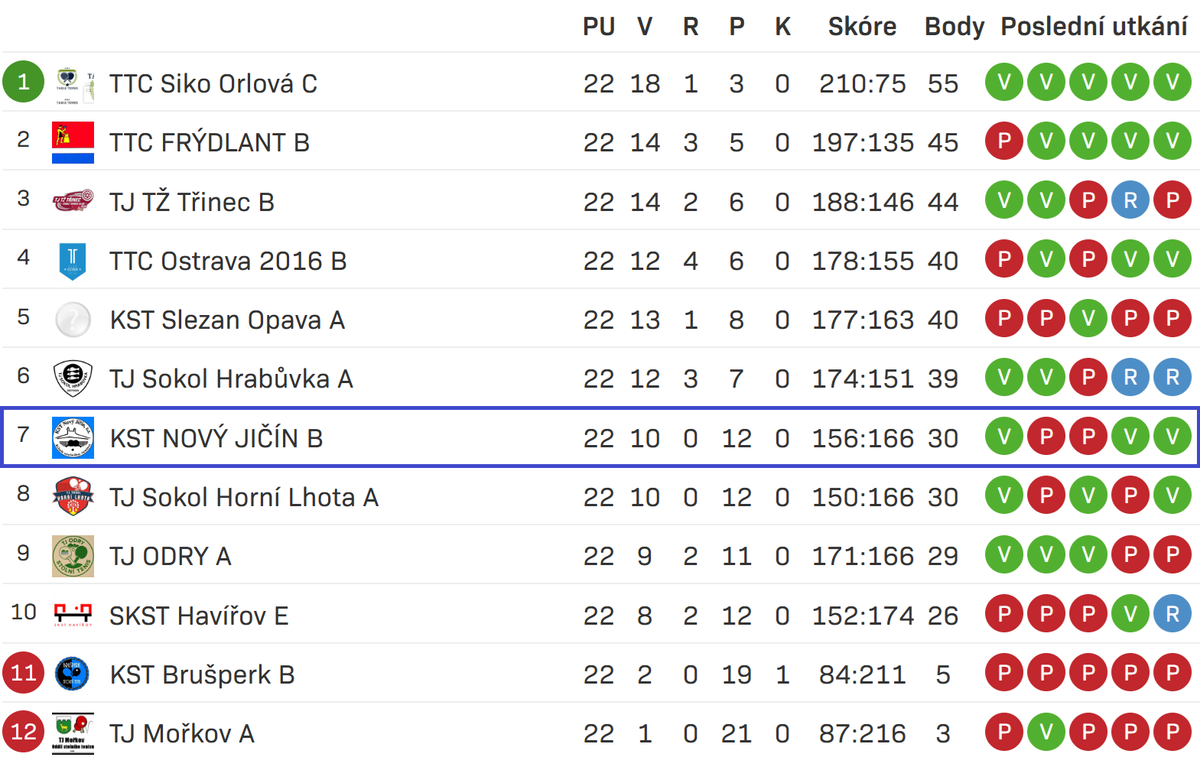Open the TTC Siko Orlová C team page

tap(213, 84)
